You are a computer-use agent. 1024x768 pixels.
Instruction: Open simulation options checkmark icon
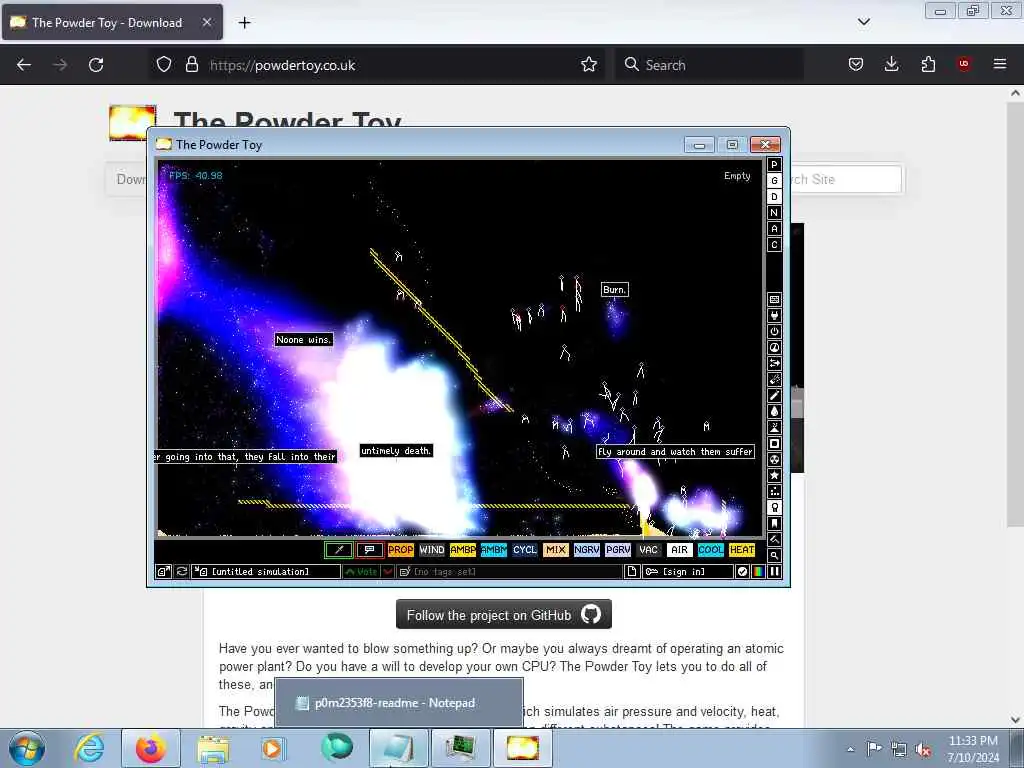tap(743, 571)
